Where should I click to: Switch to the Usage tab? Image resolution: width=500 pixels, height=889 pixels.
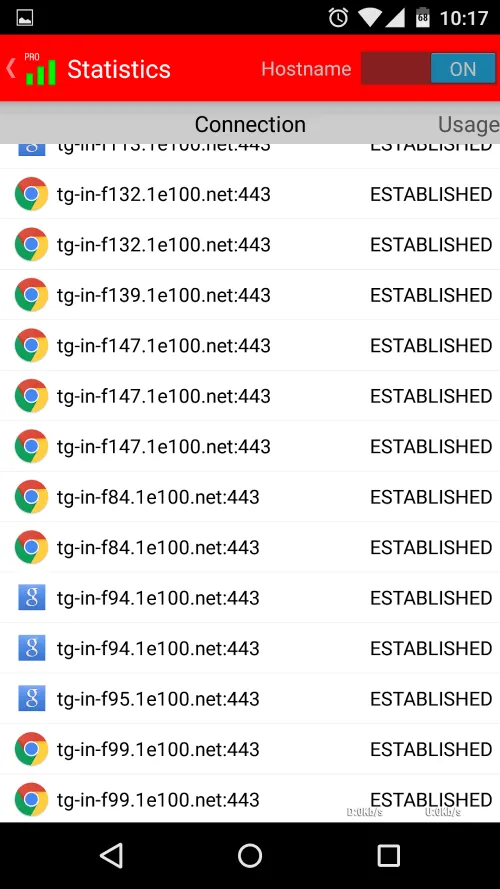pos(468,124)
